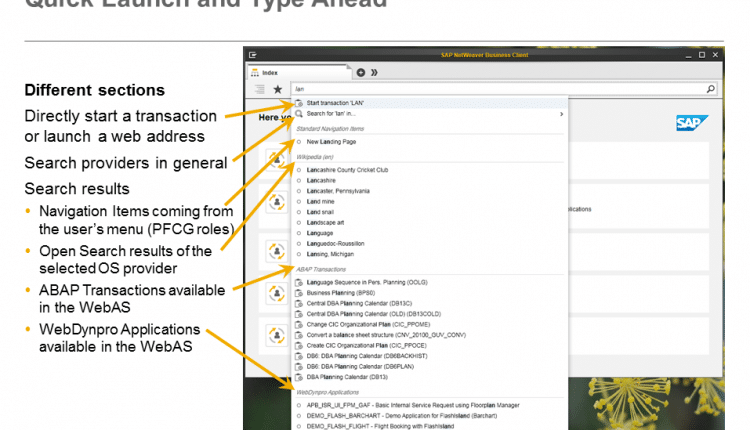Click transaction icon beside Start transaction 'LAN'

coord(299,103)
